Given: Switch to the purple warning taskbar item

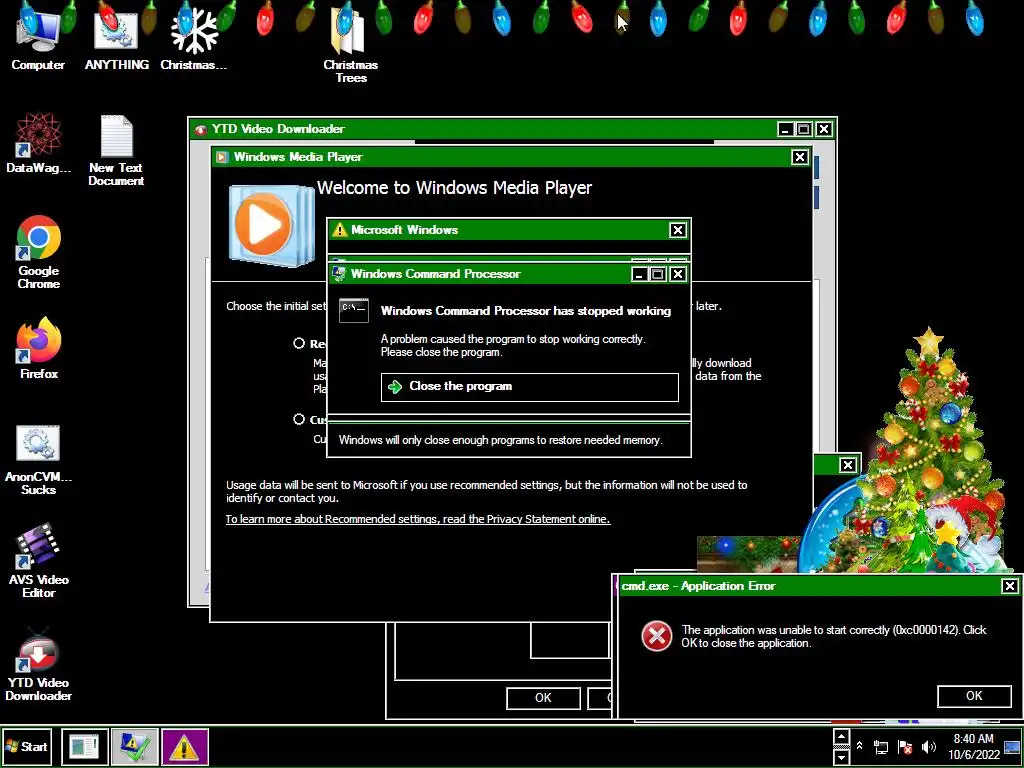Looking at the screenshot, I should [185, 746].
